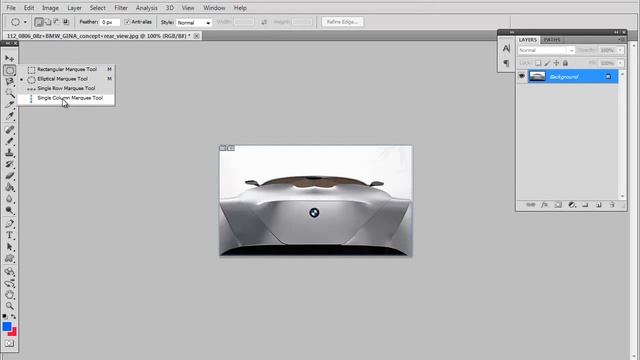This screenshot has width=640, height=360.
Task: Open the Layers panel options menu
Action: [x=621, y=40]
